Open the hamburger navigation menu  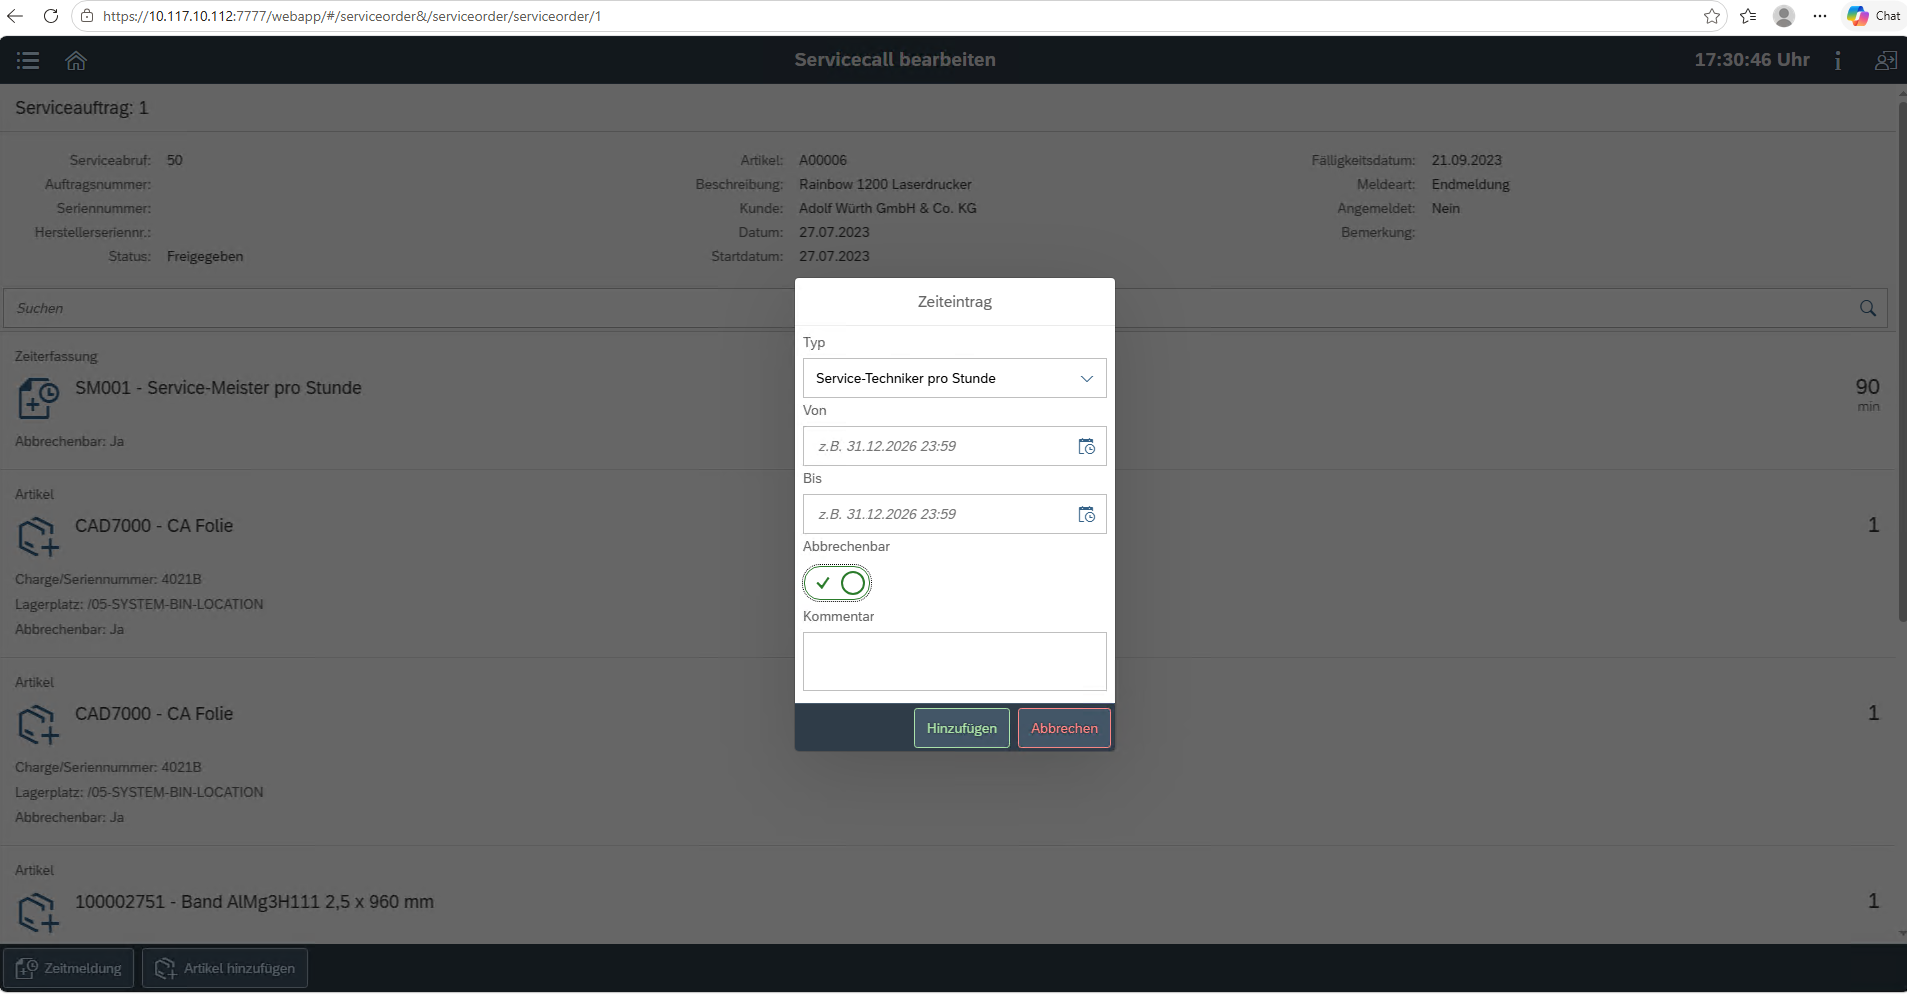coord(28,60)
